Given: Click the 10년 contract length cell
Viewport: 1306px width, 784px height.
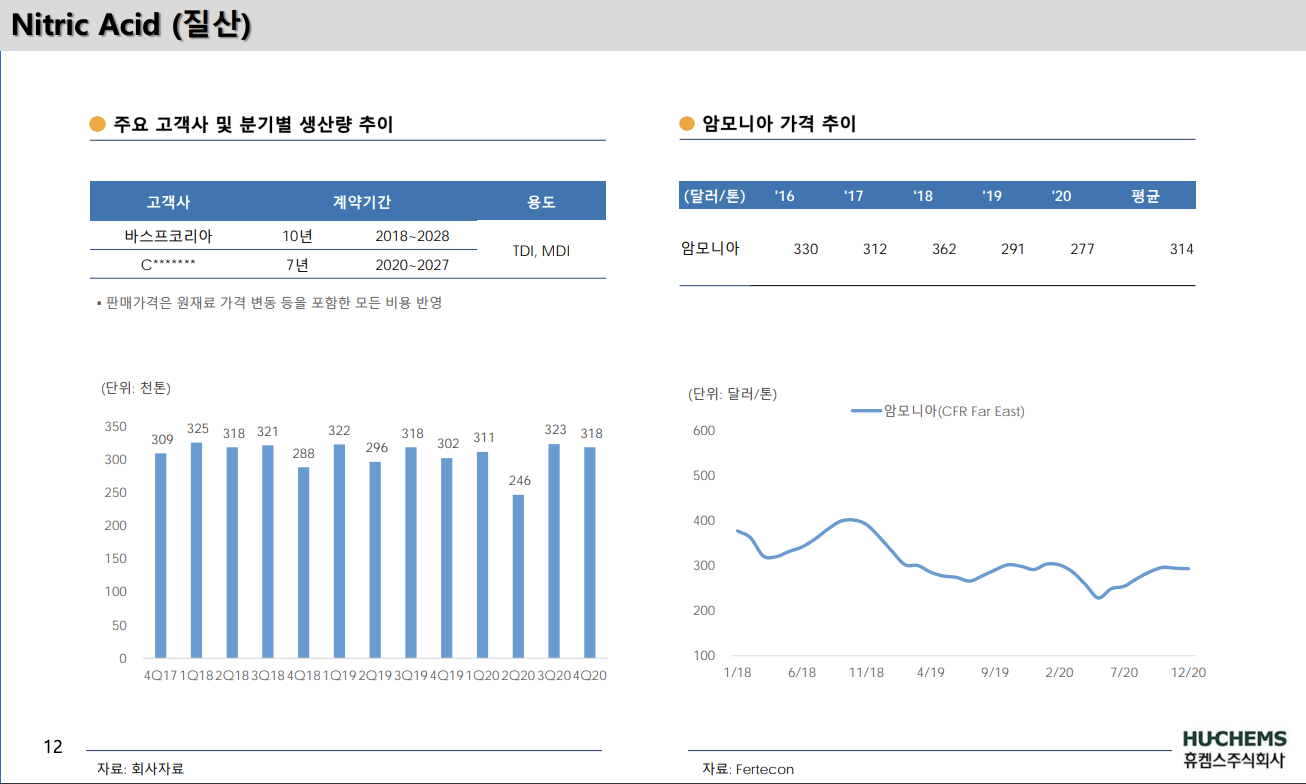Looking at the screenshot, I should (297, 236).
